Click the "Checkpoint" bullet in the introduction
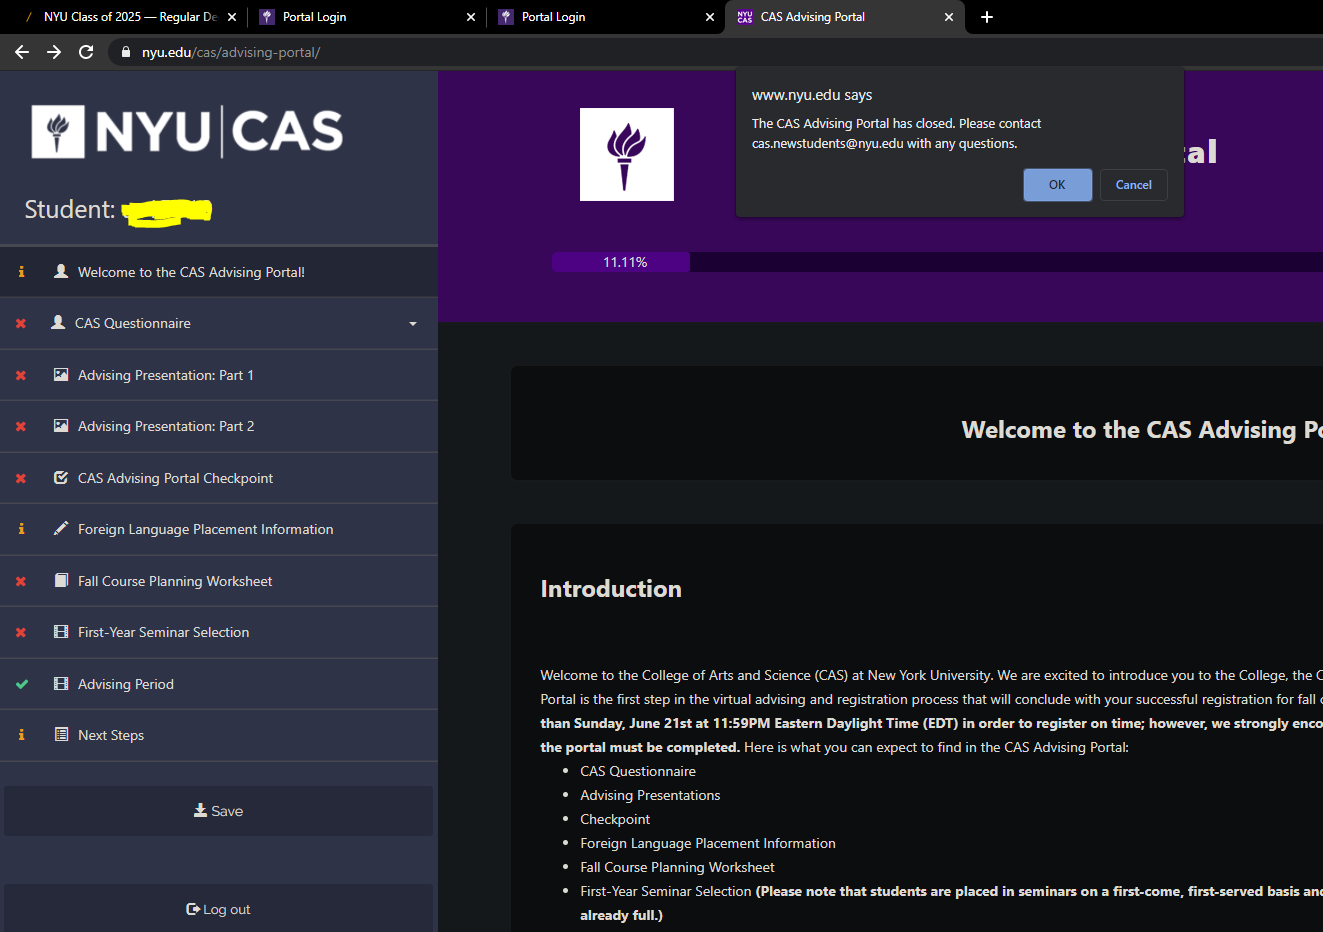This screenshot has height=932, width=1323. click(x=615, y=819)
